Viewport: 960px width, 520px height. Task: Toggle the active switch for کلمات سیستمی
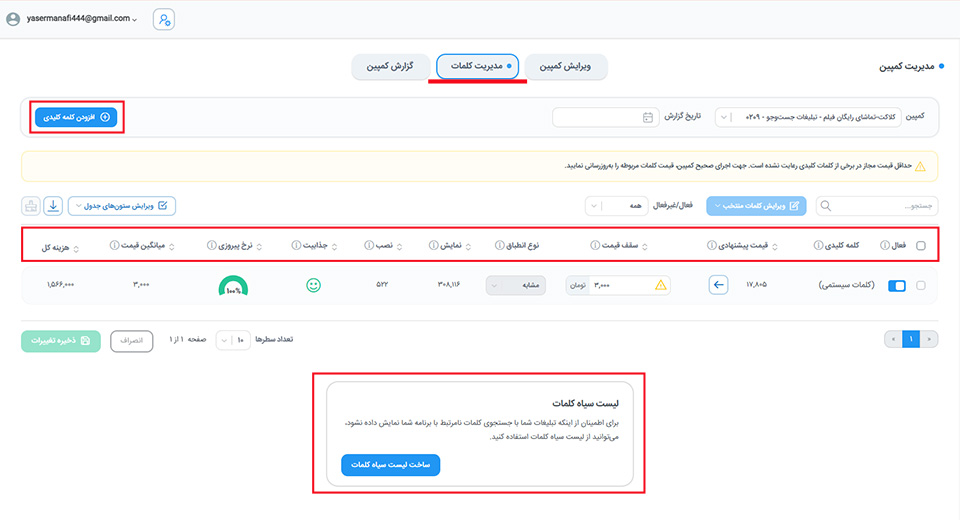point(896,286)
